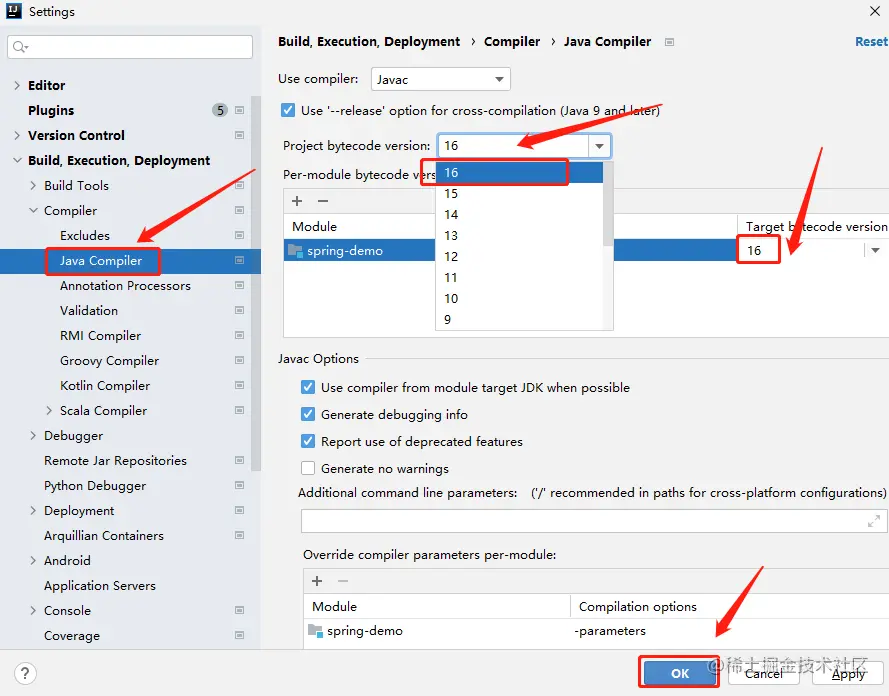Toggle Use compiler from module target JDK

(x=308, y=387)
